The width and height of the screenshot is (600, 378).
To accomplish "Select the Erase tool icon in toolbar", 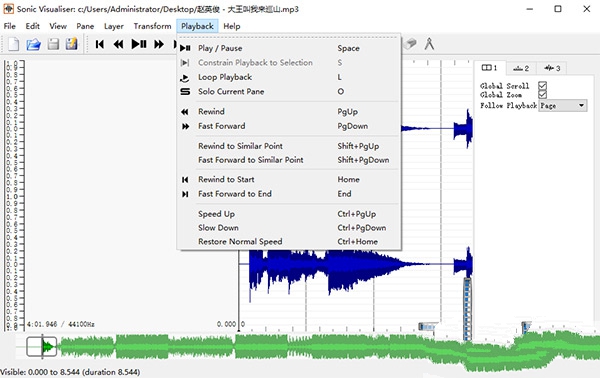I will pyautogui.click(x=410, y=44).
